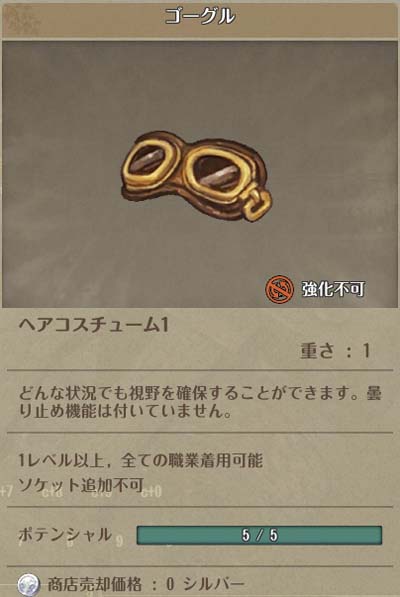Click the left lens of the goggles
Image resolution: width=400 pixels, height=597 pixels.
(x=148, y=162)
